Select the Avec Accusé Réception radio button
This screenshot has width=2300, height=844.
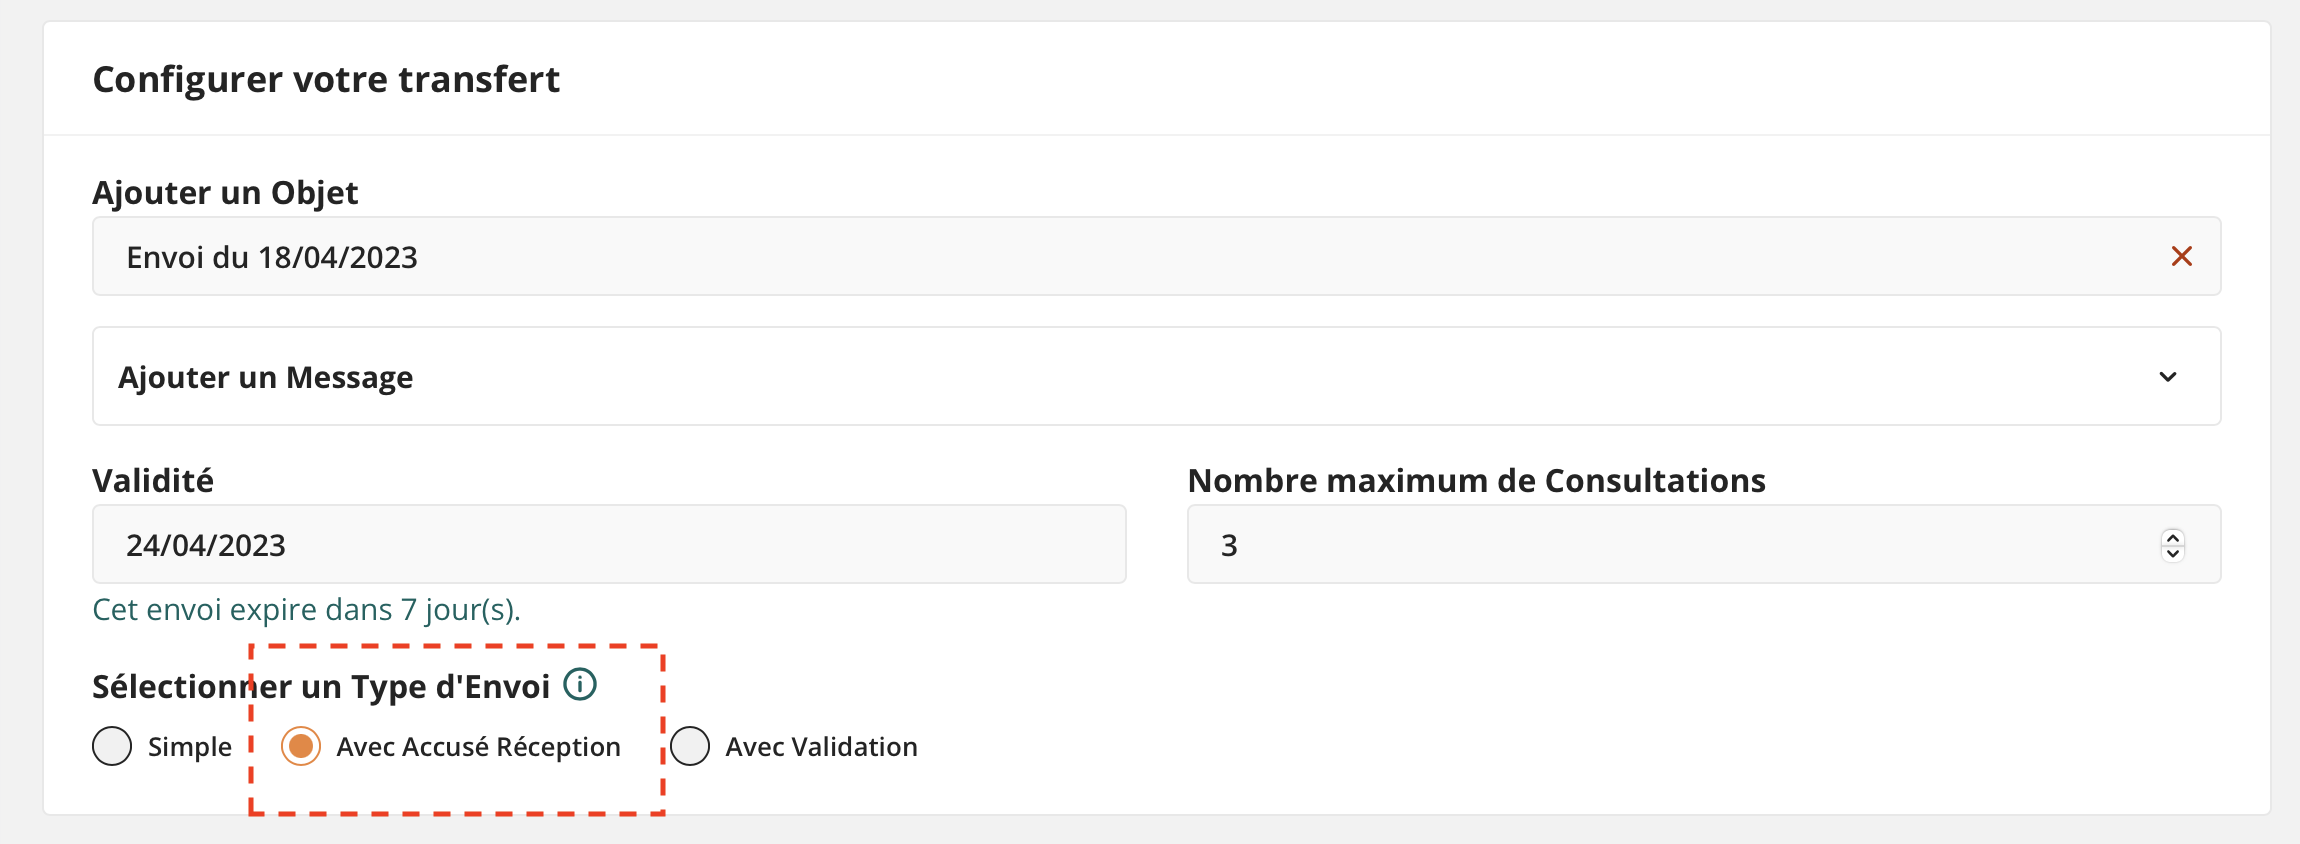[301, 746]
